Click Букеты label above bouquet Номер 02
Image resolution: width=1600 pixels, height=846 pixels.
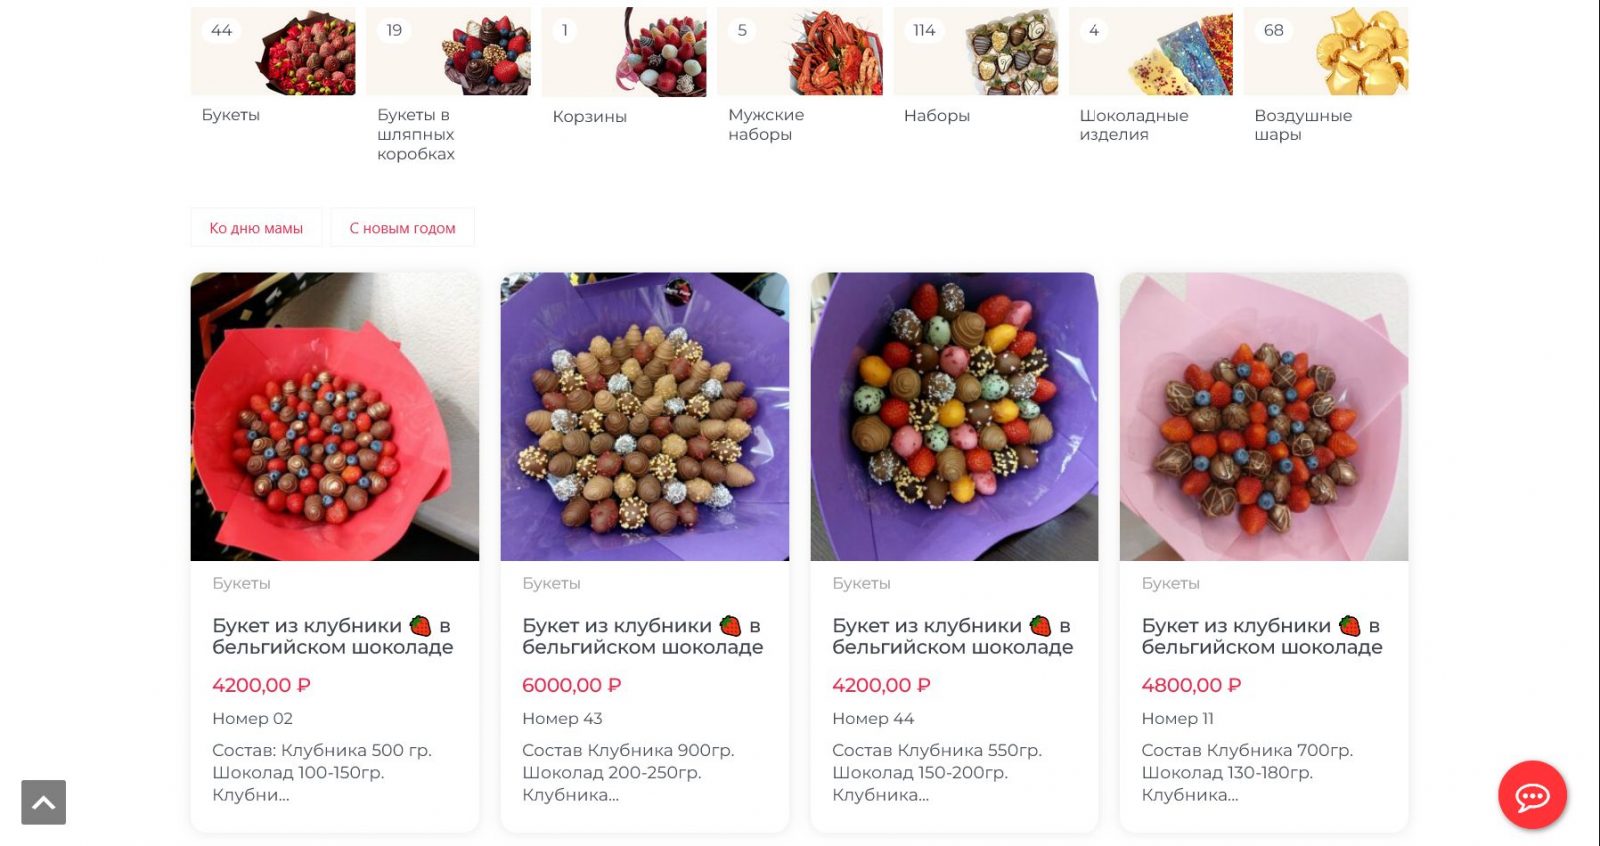click(x=241, y=583)
